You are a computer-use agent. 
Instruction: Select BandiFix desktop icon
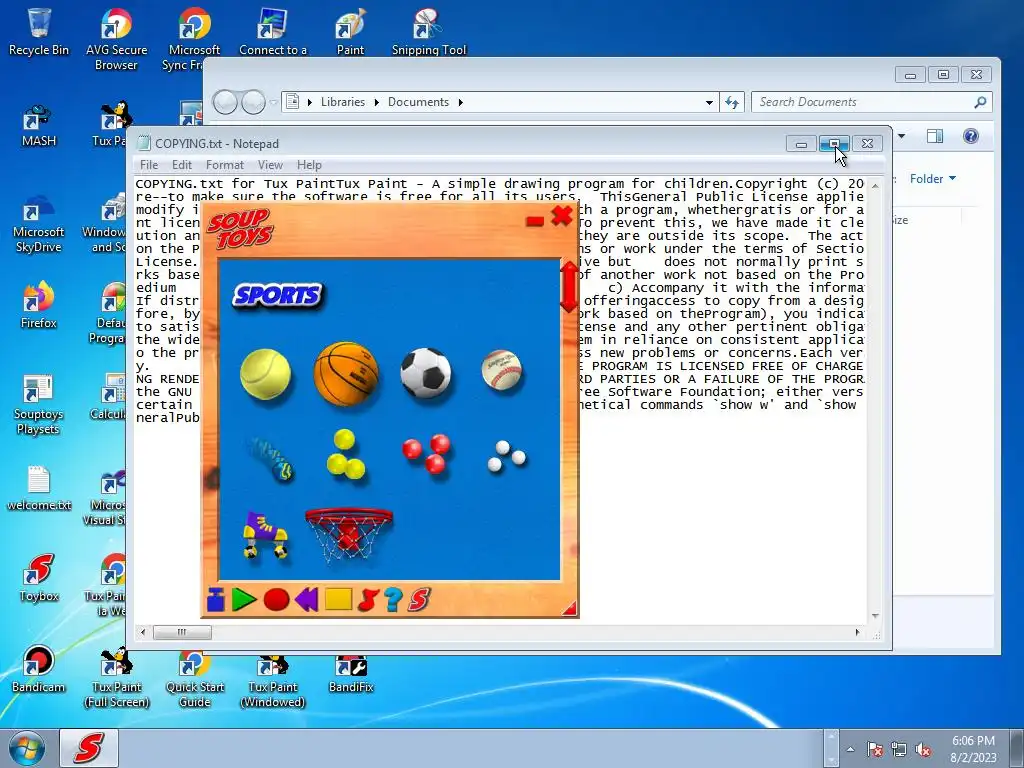tap(351, 673)
